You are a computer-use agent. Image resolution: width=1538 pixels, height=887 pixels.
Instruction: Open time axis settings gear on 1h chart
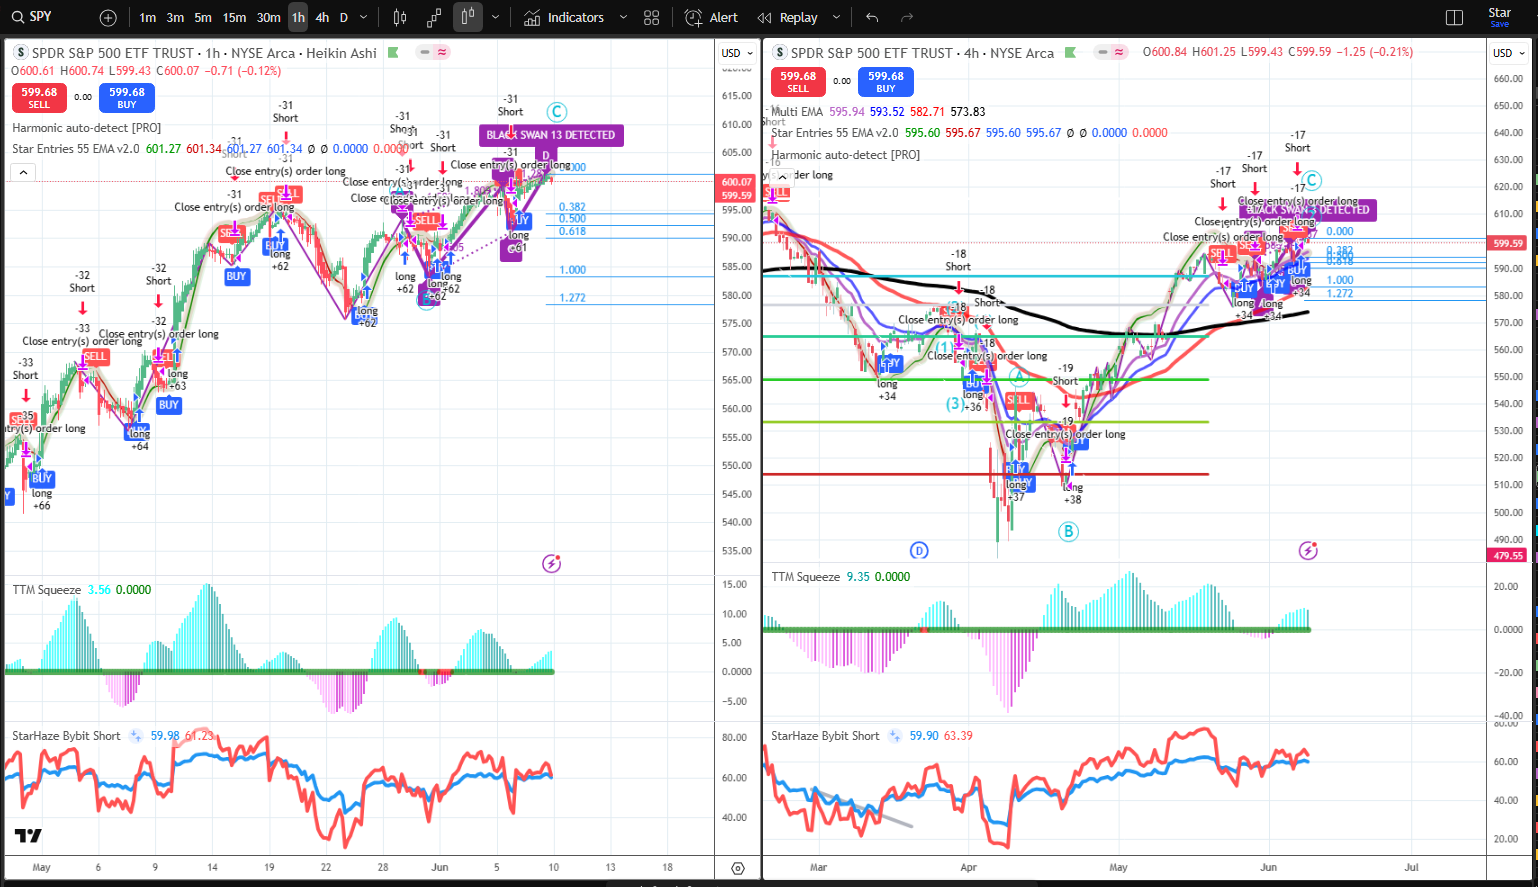click(x=738, y=868)
